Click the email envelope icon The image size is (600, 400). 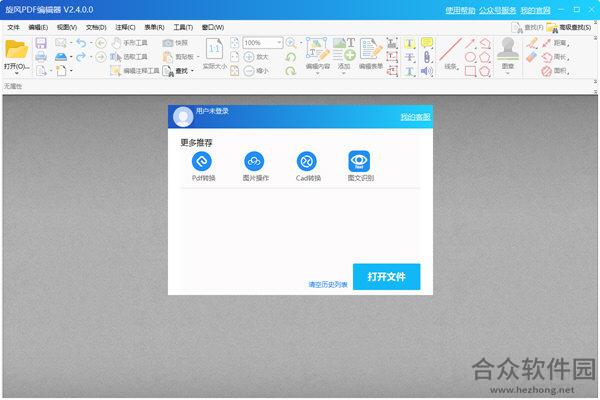[60, 43]
